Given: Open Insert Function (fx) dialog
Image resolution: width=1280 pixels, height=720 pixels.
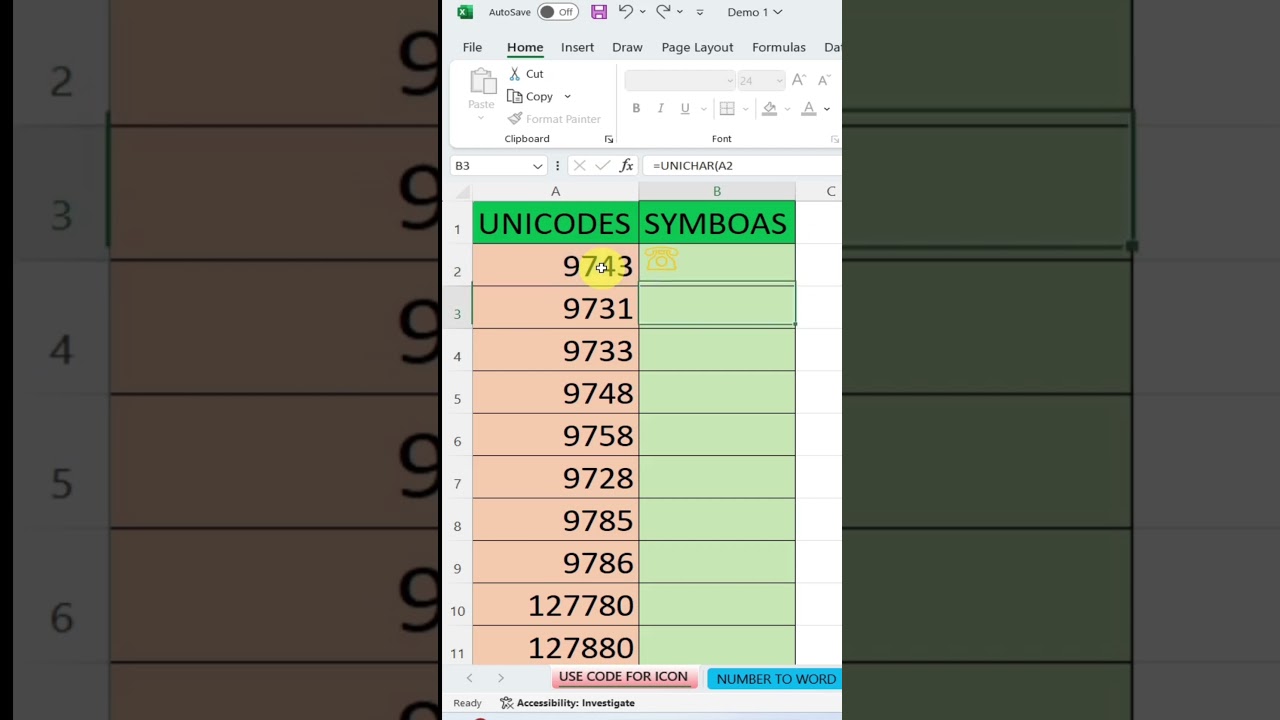Looking at the screenshot, I should (627, 166).
